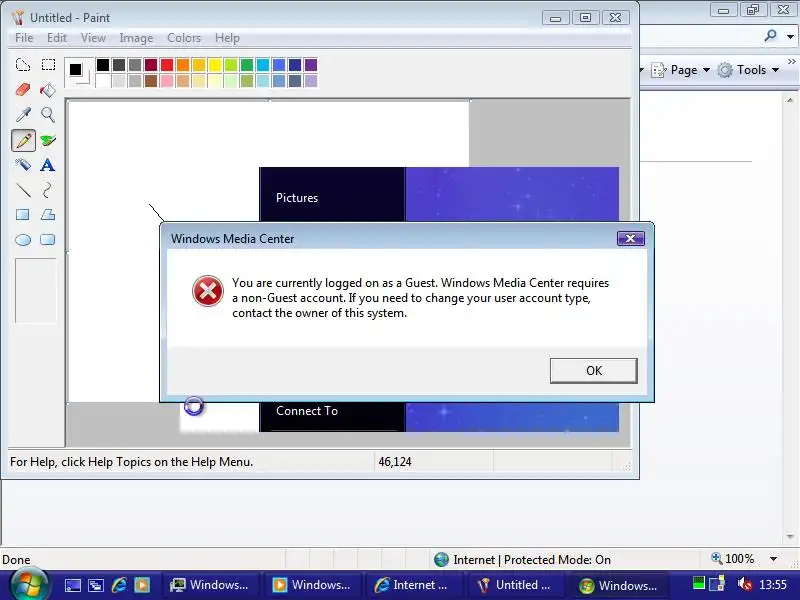
Task: Open the browser Page menu dropdown
Action: coord(681,70)
